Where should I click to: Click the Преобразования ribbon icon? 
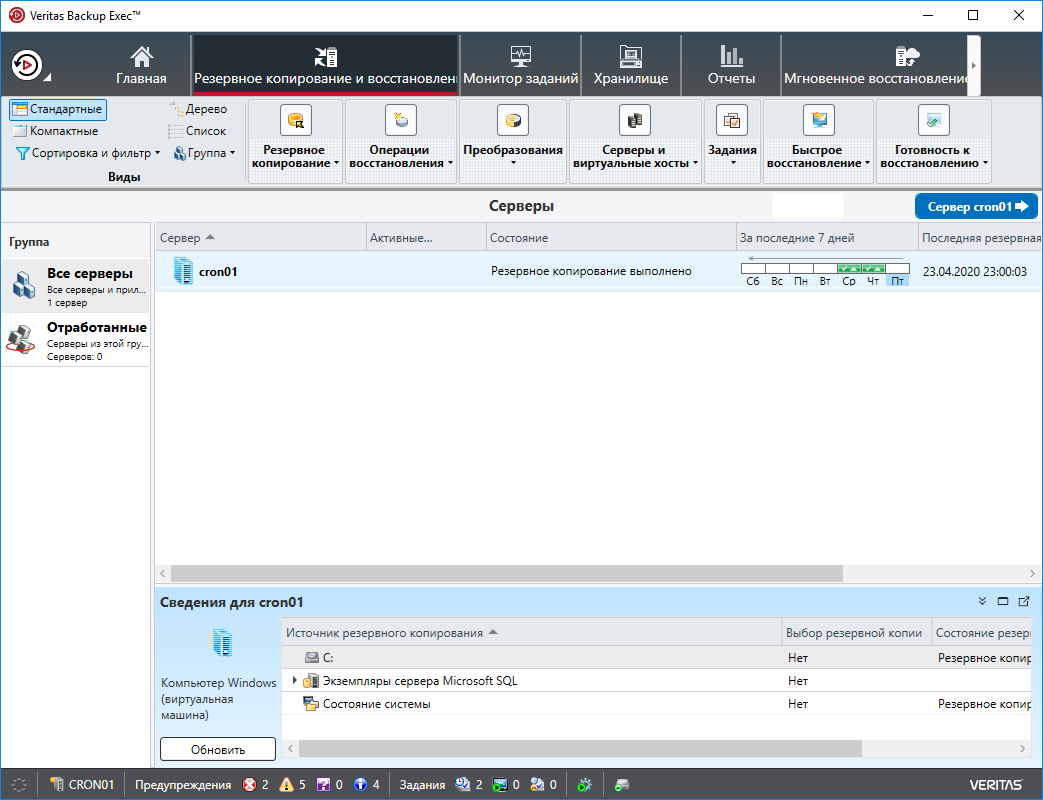click(x=513, y=120)
